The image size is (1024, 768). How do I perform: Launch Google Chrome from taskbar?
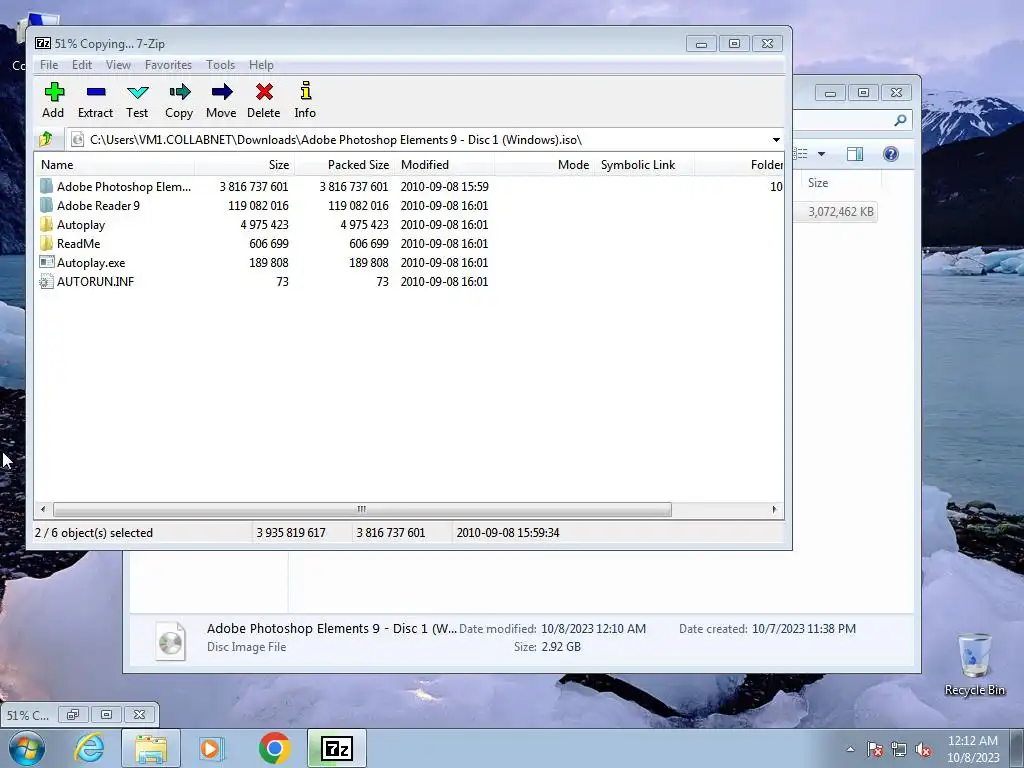click(274, 748)
